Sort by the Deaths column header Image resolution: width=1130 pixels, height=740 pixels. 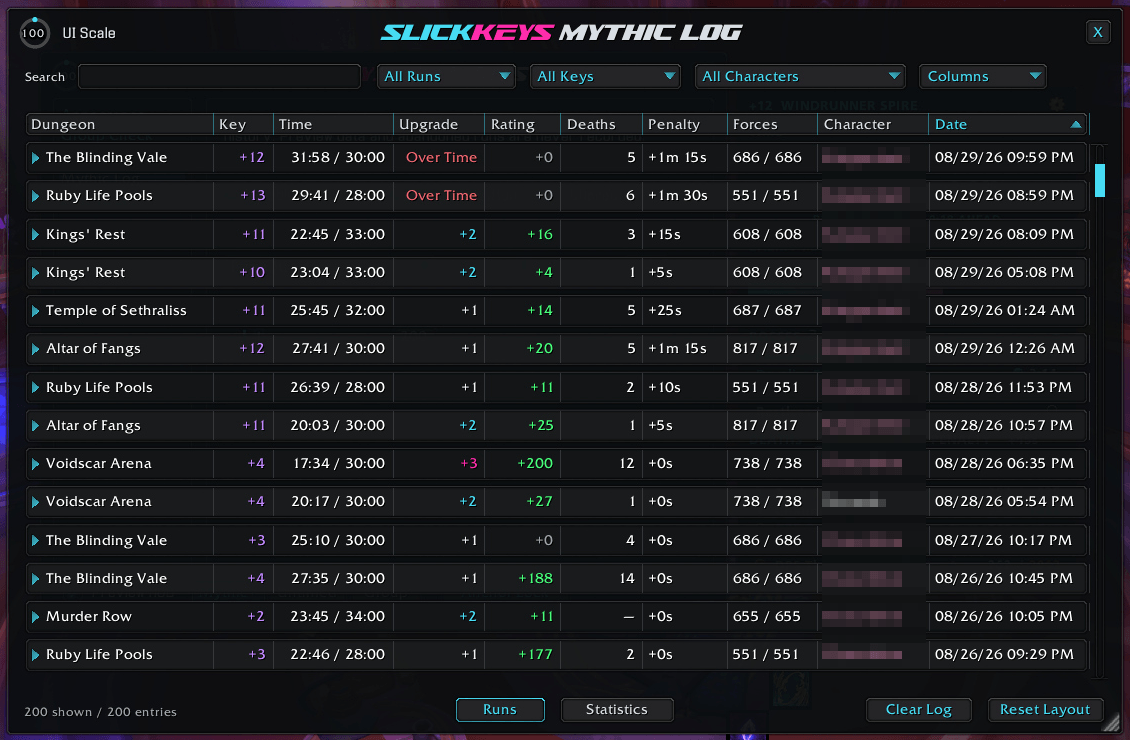pos(602,124)
